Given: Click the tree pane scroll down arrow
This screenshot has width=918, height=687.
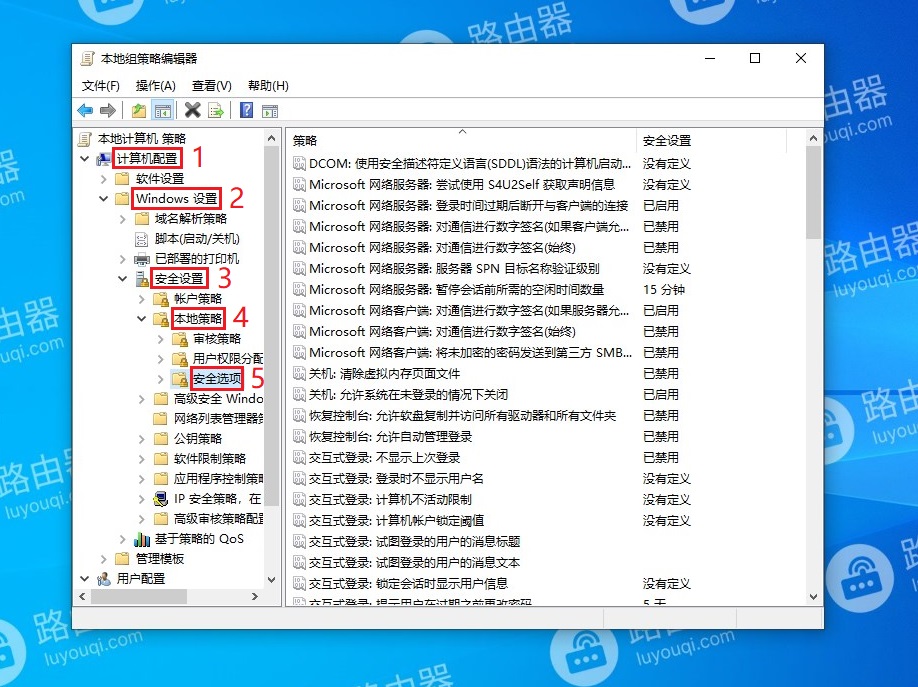Looking at the screenshot, I should pyautogui.click(x=271, y=580).
